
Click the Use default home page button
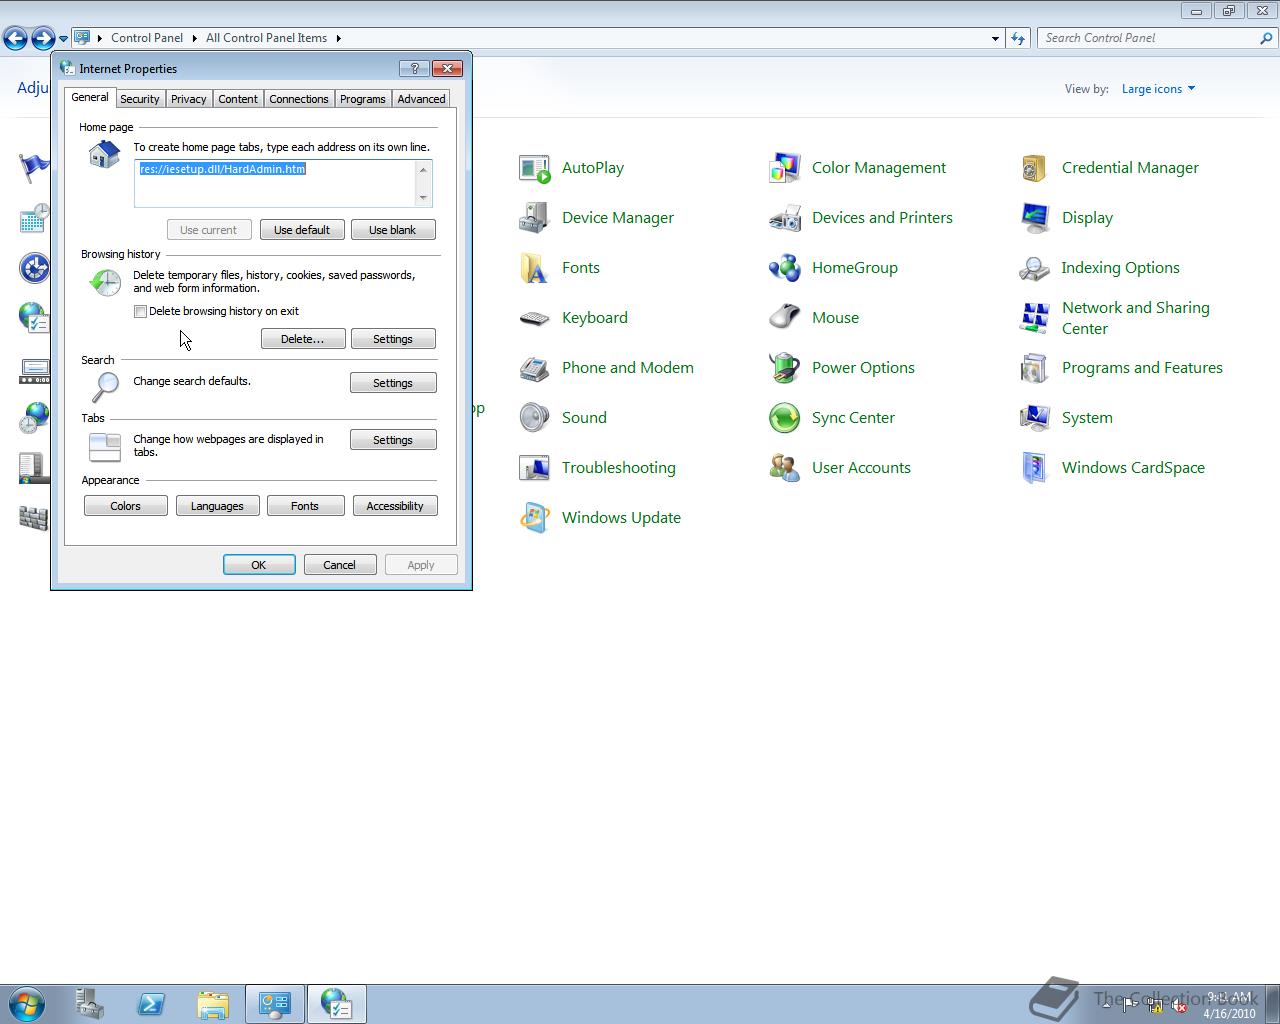click(x=302, y=230)
